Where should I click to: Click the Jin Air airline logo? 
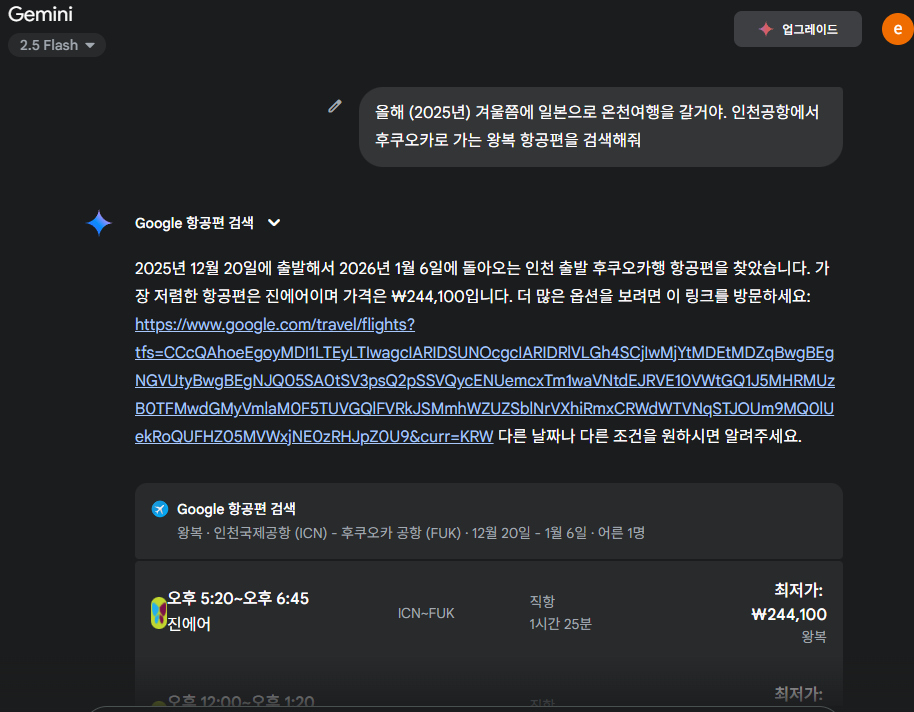pyautogui.click(x=159, y=613)
